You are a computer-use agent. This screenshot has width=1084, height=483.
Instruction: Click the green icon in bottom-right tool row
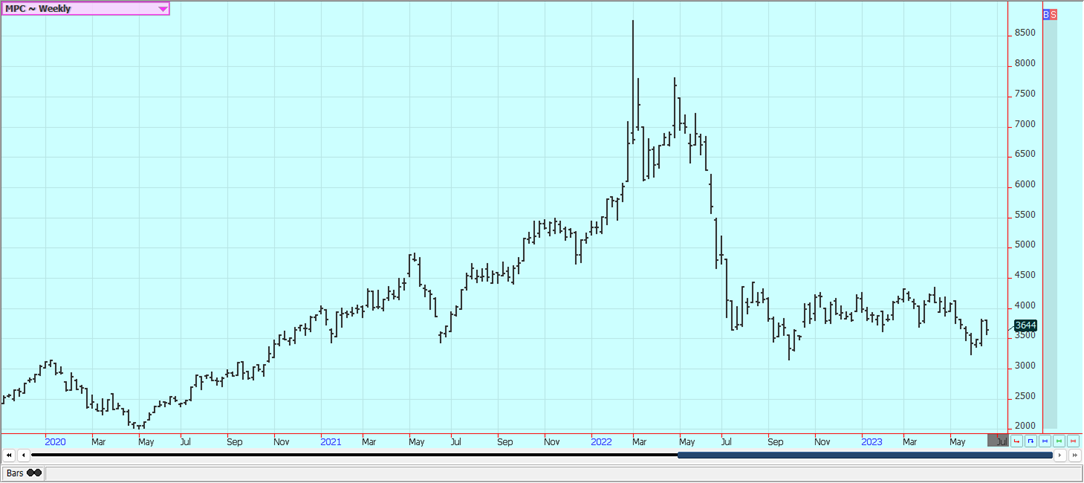pos(1059,441)
